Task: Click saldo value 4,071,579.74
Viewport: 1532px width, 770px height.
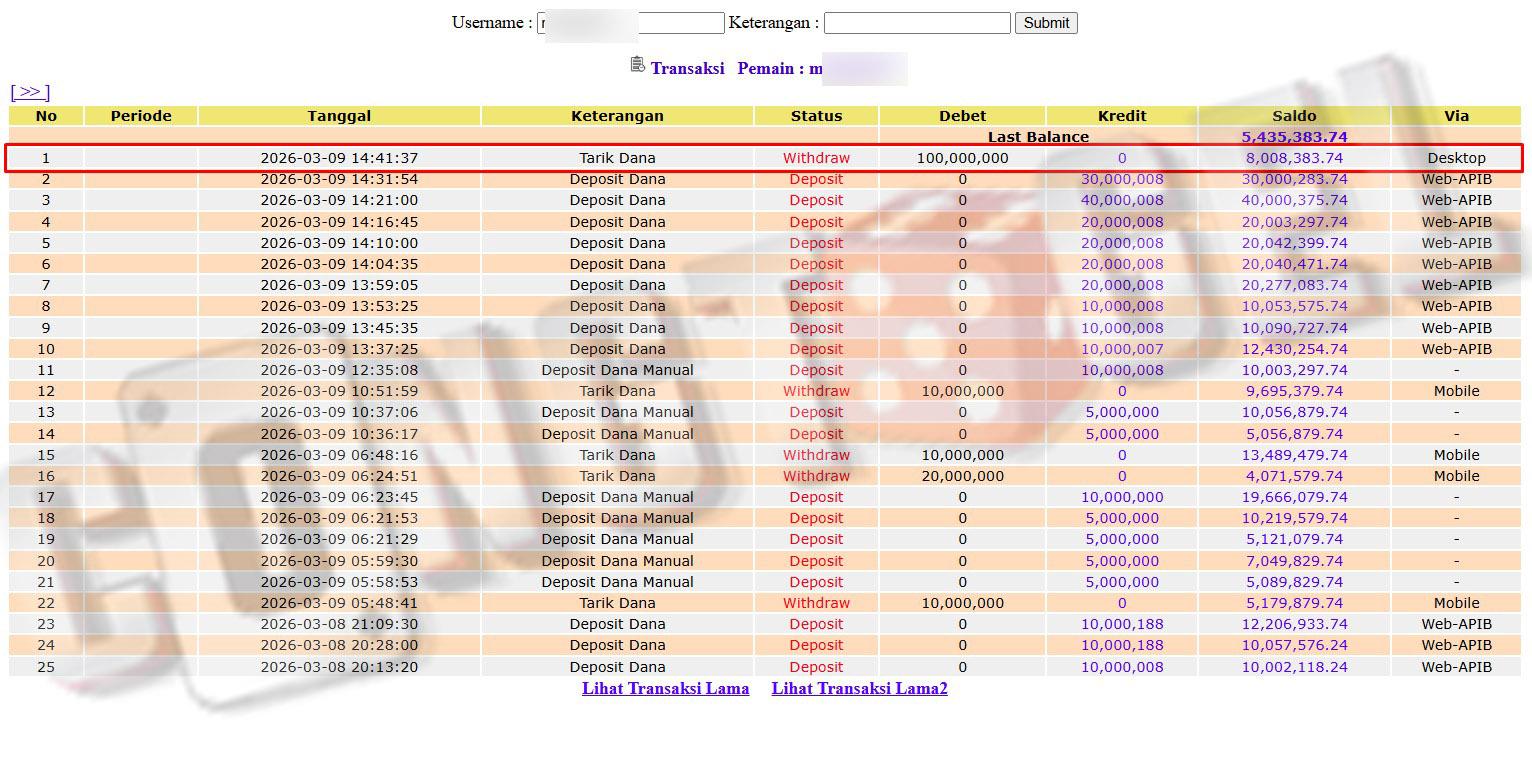Action: pyautogui.click(x=1296, y=476)
